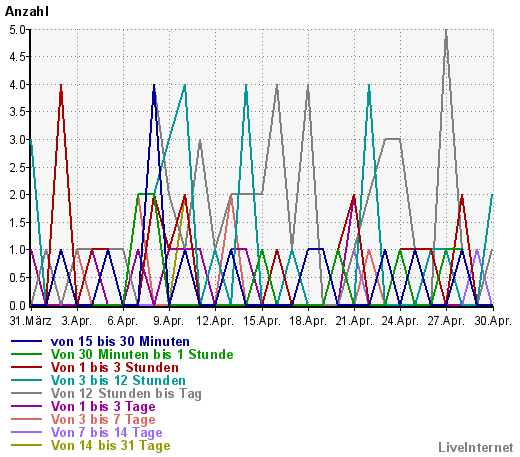This screenshot has width=520, height=457.
Task: Click the '12.Apr.' date label
Action: click(x=215, y=321)
